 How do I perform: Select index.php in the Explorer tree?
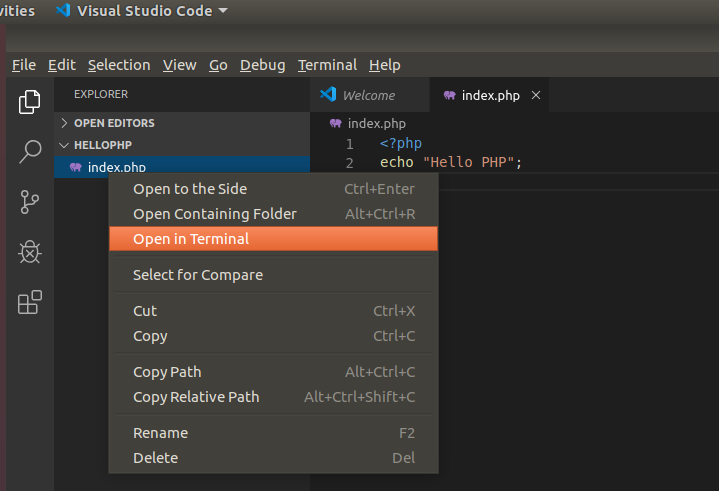click(182, 166)
